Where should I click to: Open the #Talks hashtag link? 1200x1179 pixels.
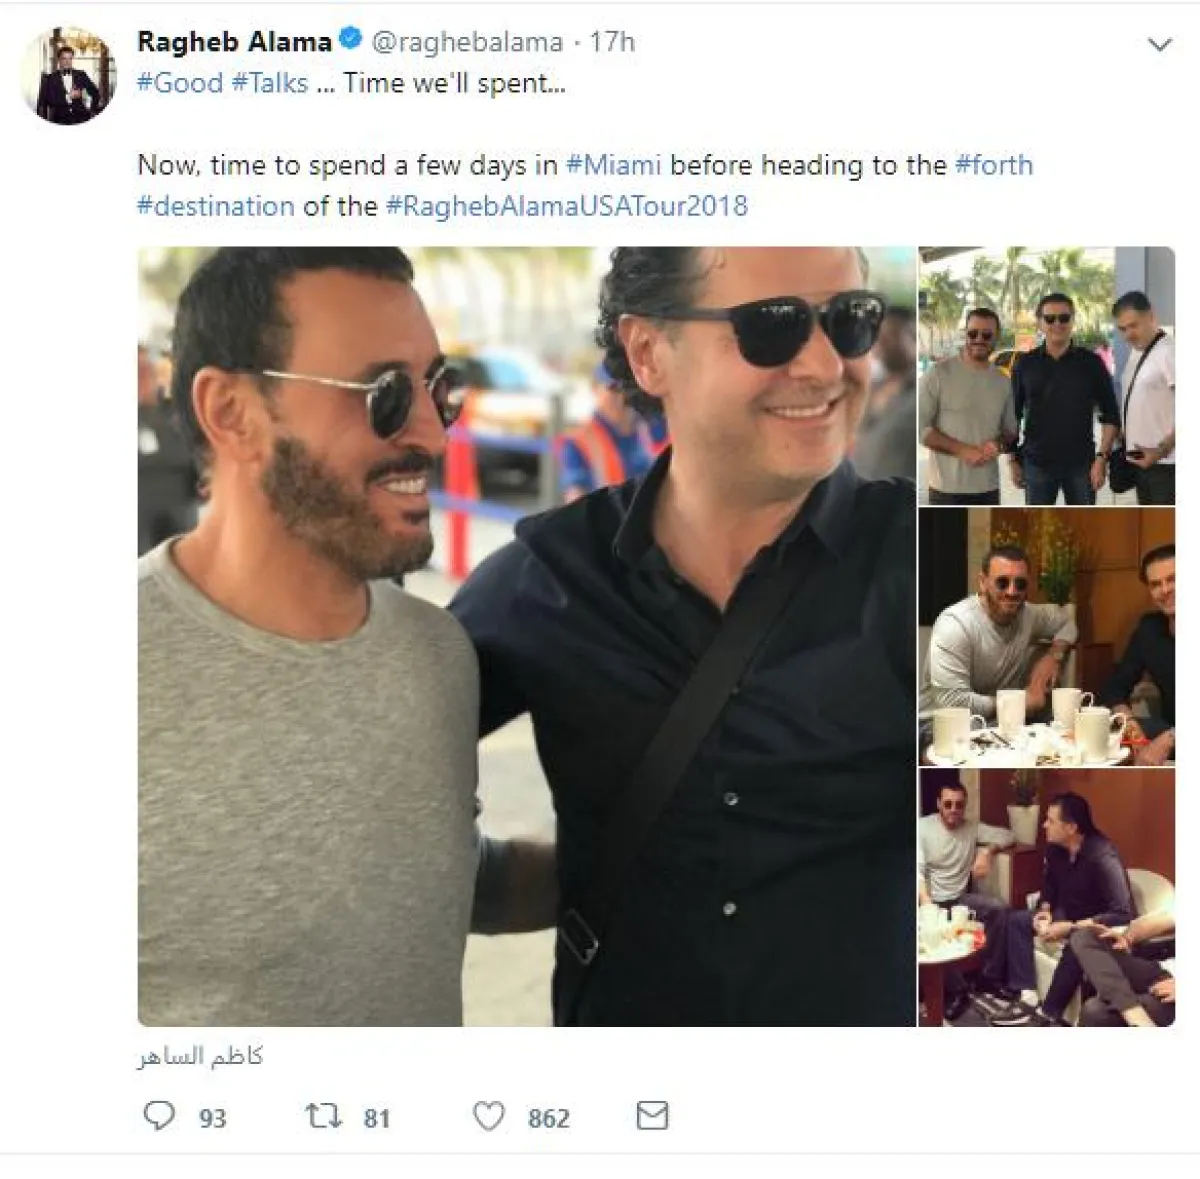tap(270, 83)
